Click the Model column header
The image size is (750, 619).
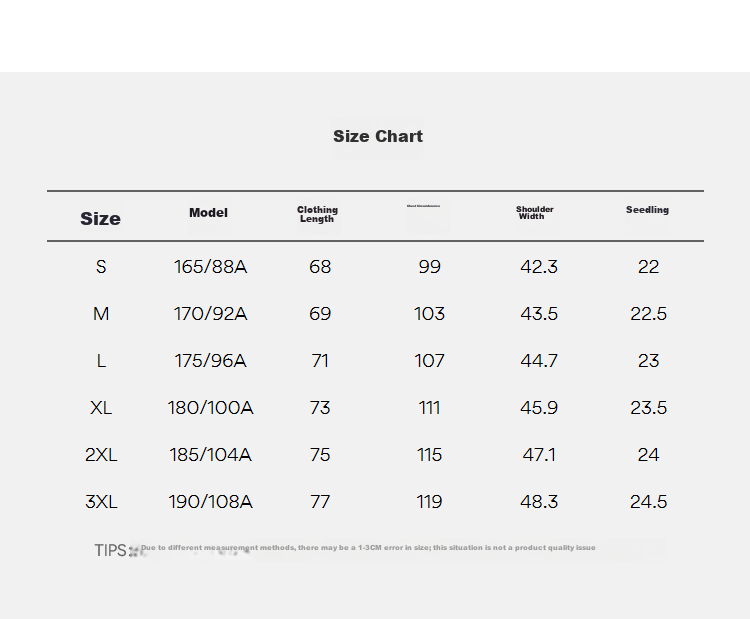click(208, 212)
